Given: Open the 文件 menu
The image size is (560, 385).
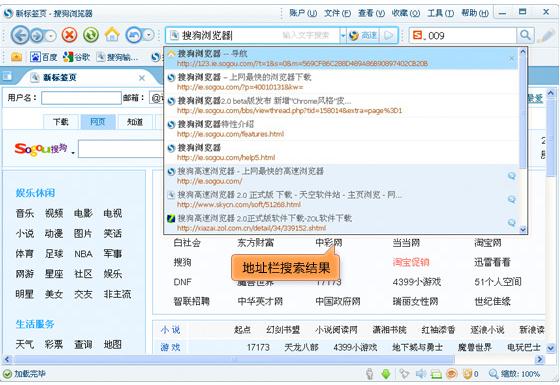Looking at the screenshot, I should click(x=337, y=13).
